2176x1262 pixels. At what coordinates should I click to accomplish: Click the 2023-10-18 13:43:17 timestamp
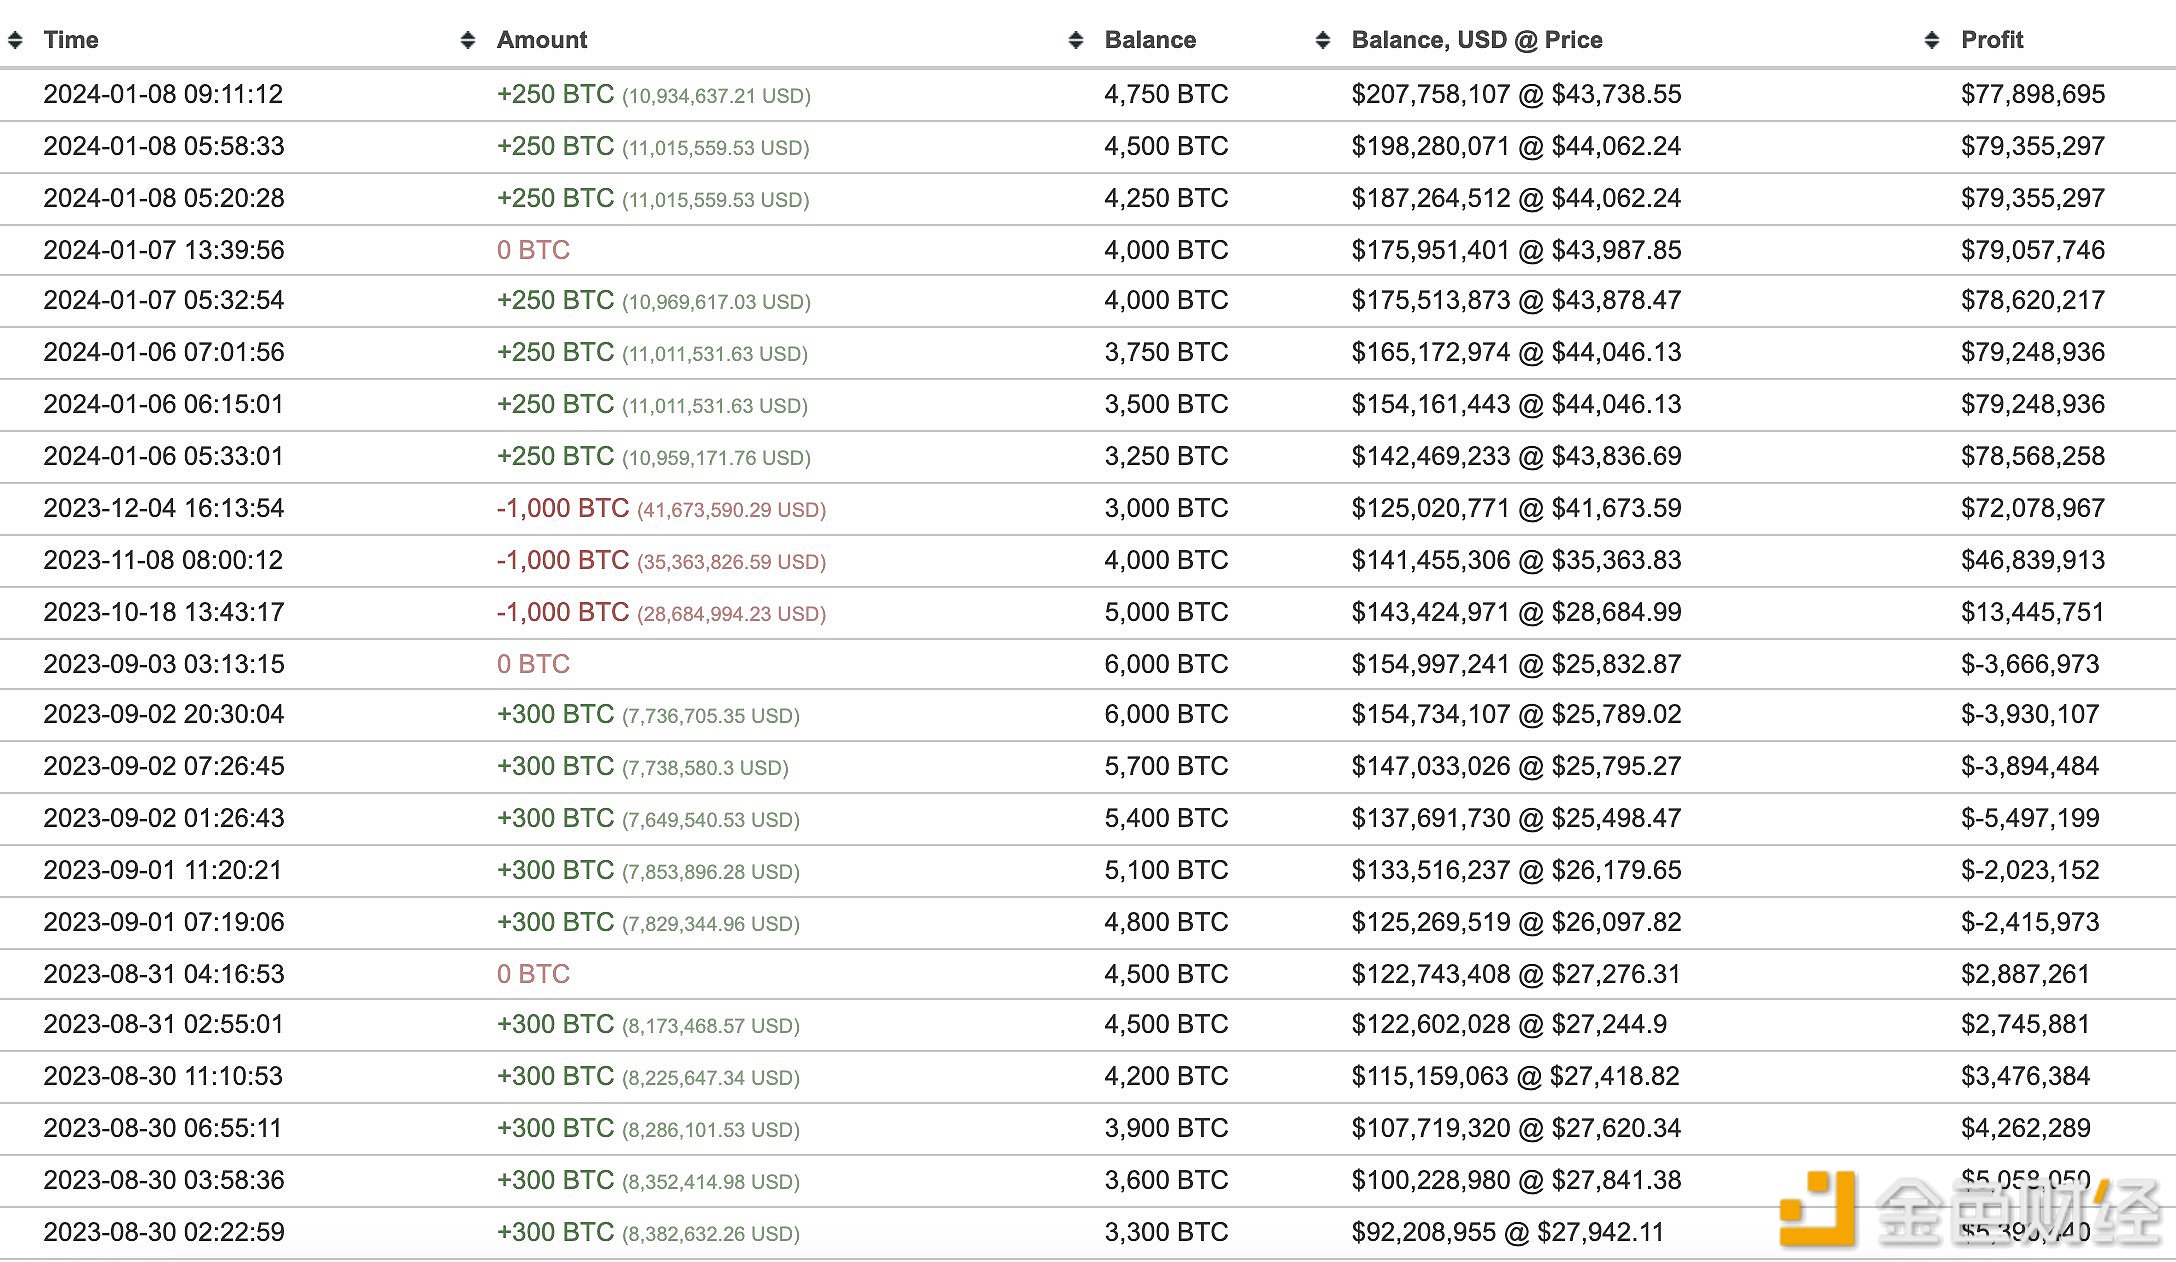tap(163, 612)
